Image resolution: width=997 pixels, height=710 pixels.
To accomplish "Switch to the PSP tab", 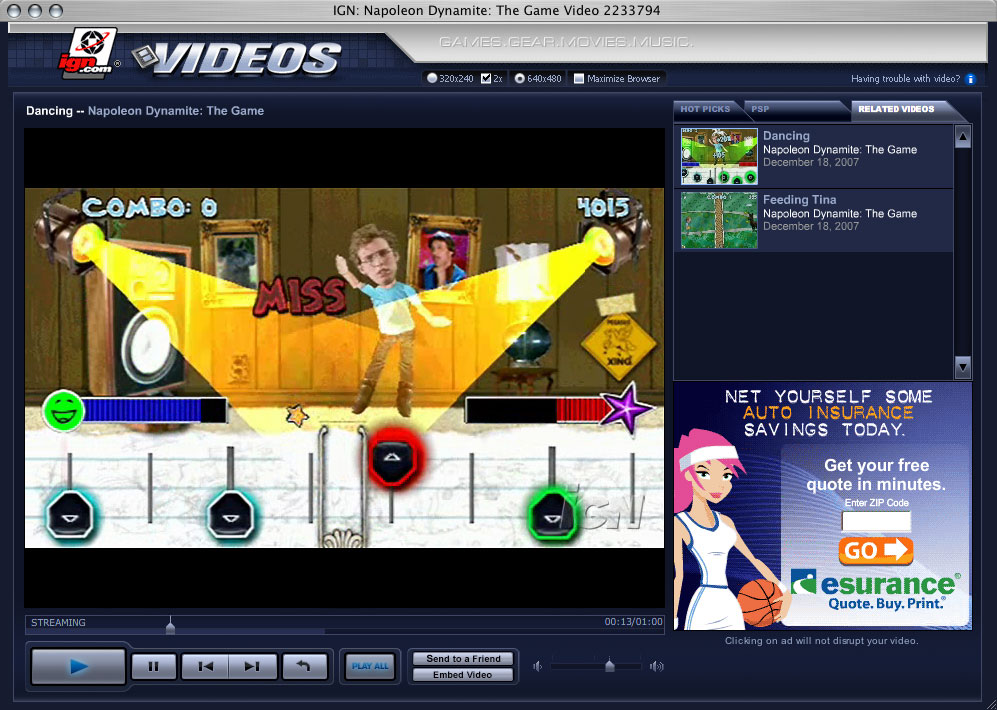I will [760, 109].
